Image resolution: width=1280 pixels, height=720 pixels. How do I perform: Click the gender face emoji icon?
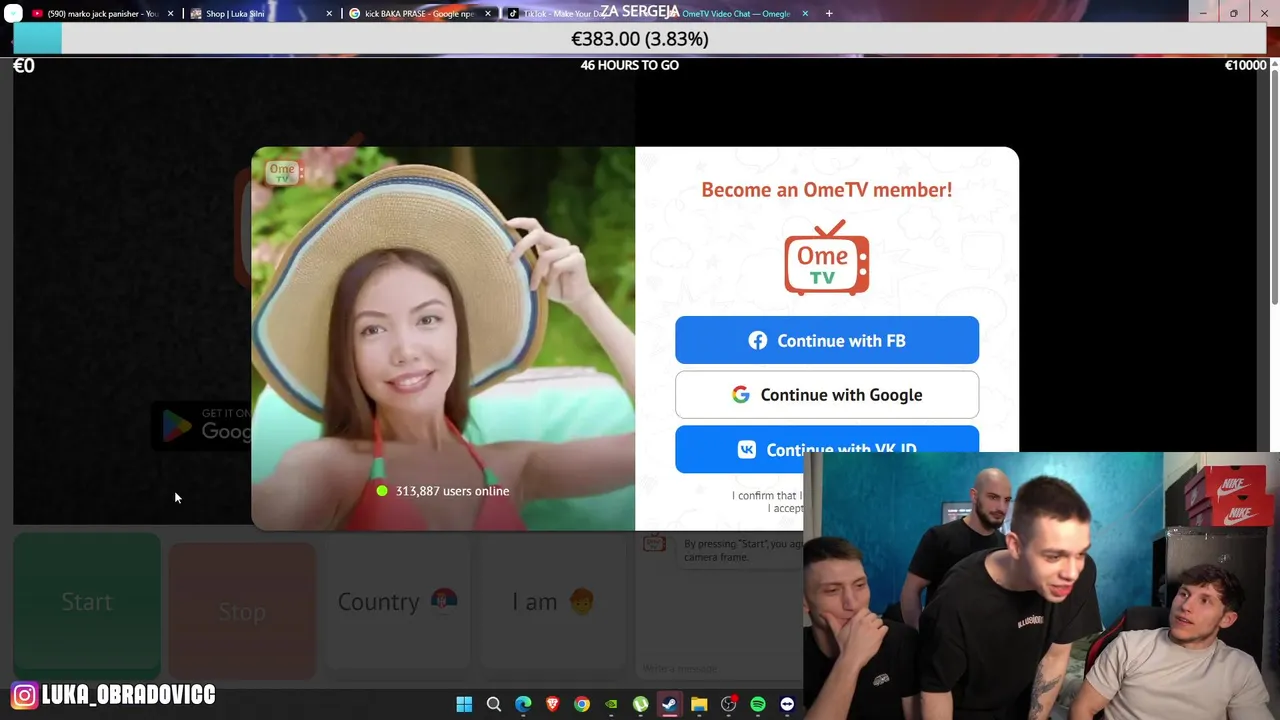[x=581, y=600]
